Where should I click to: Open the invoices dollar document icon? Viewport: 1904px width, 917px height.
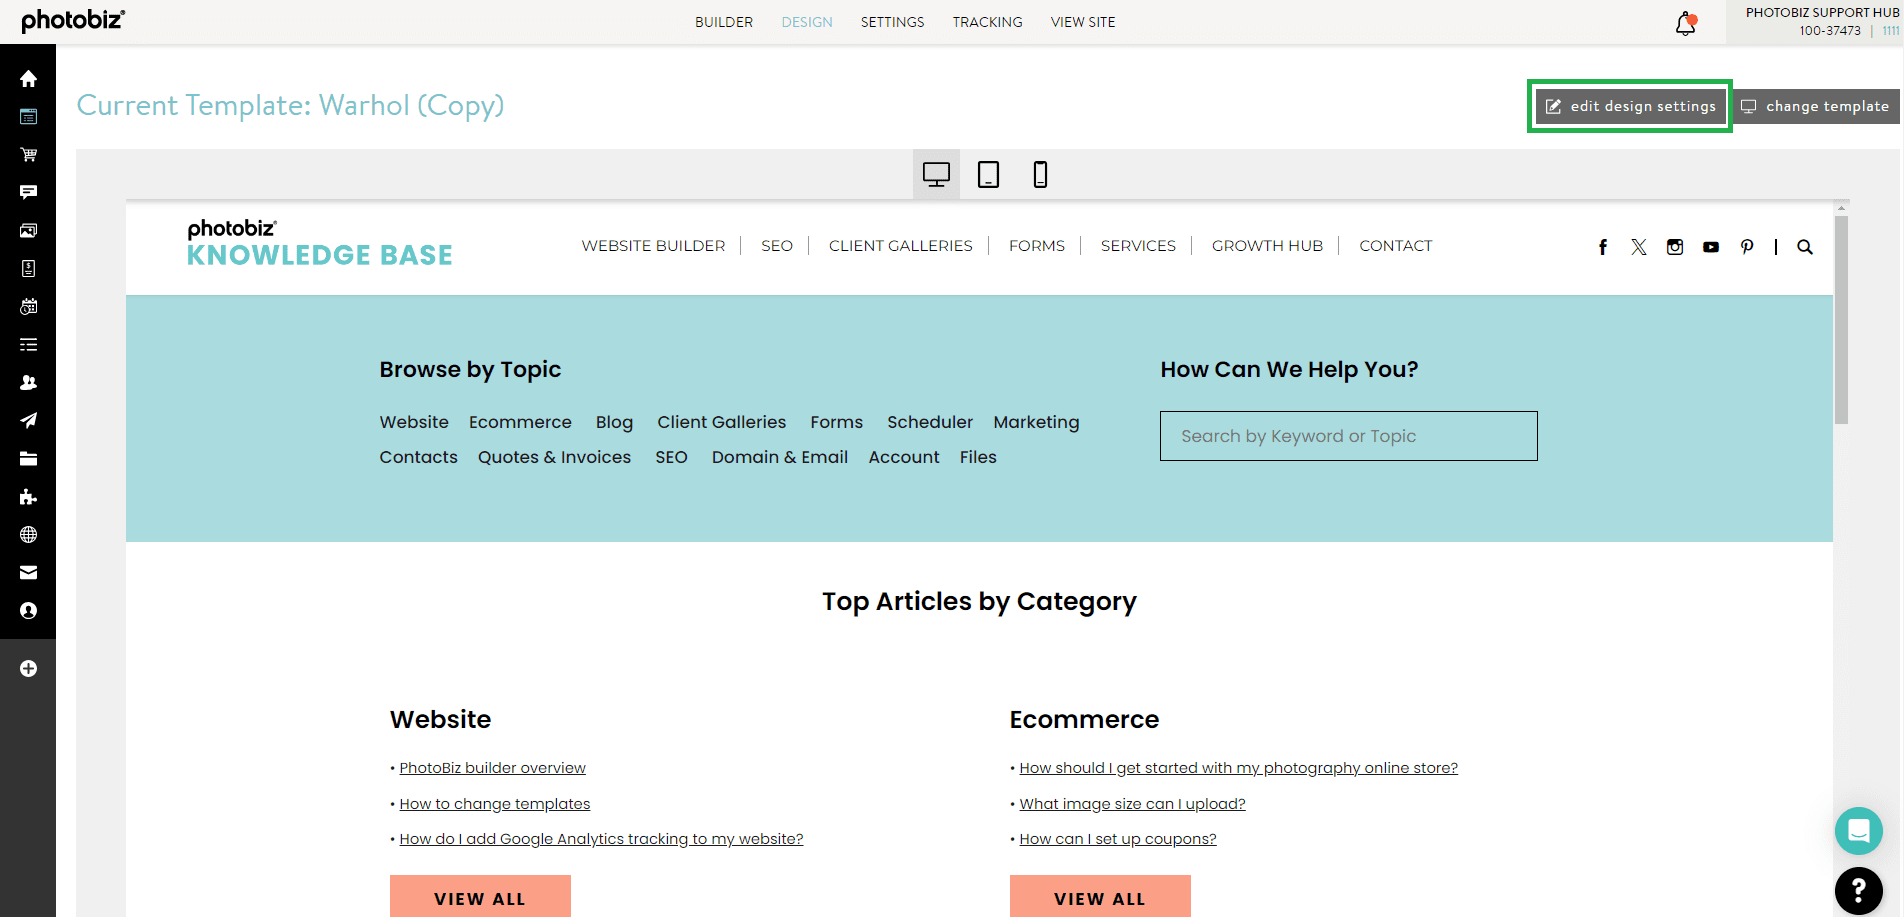tap(28, 268)
